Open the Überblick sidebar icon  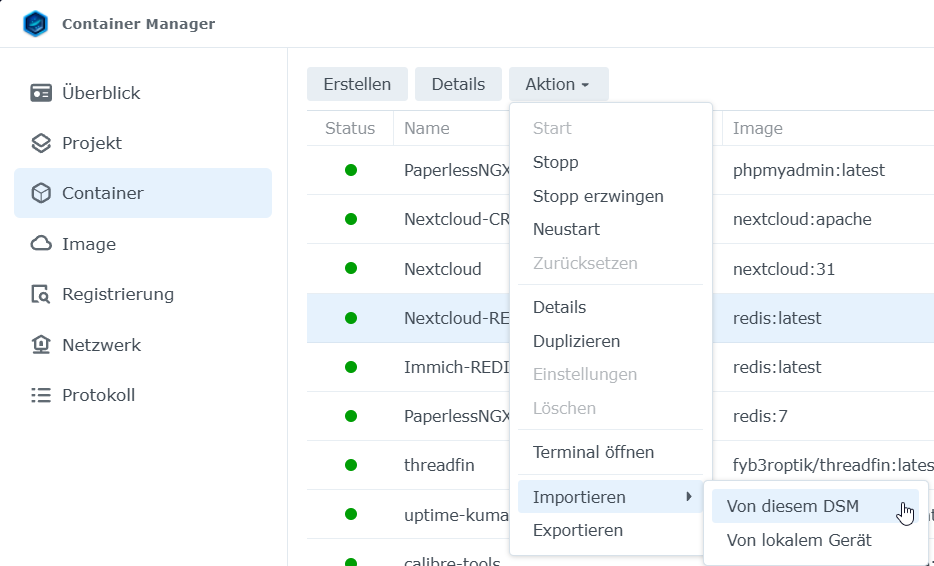tap(41, 93)
